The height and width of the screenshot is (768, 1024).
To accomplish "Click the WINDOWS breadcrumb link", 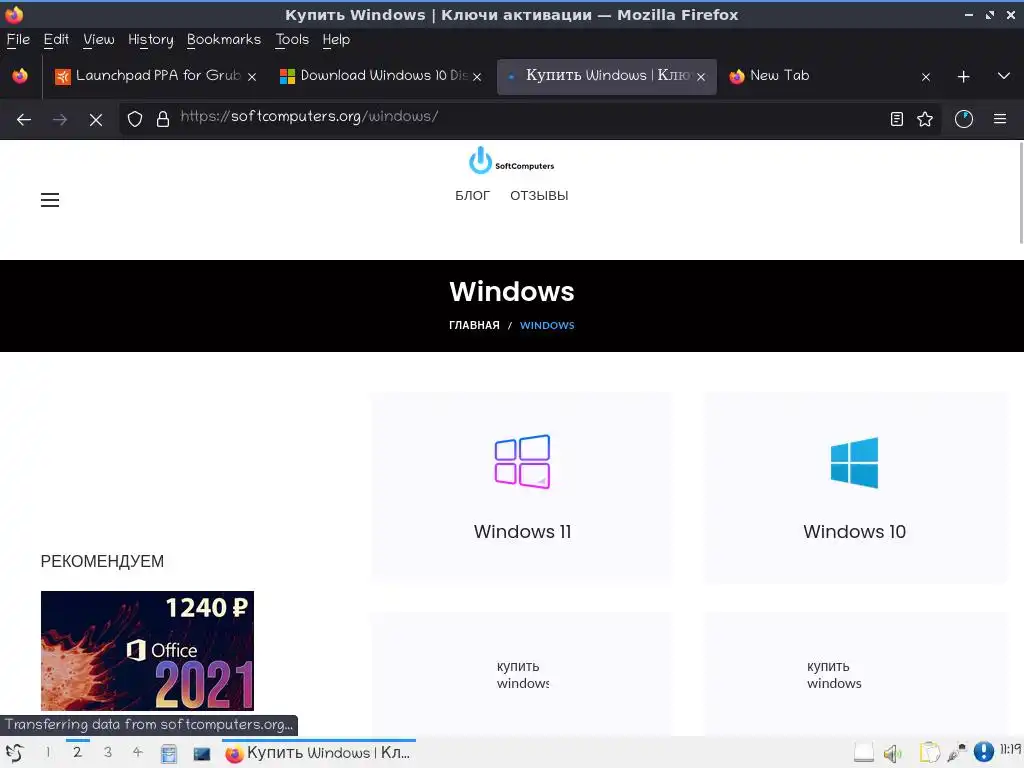I will 547,325.
